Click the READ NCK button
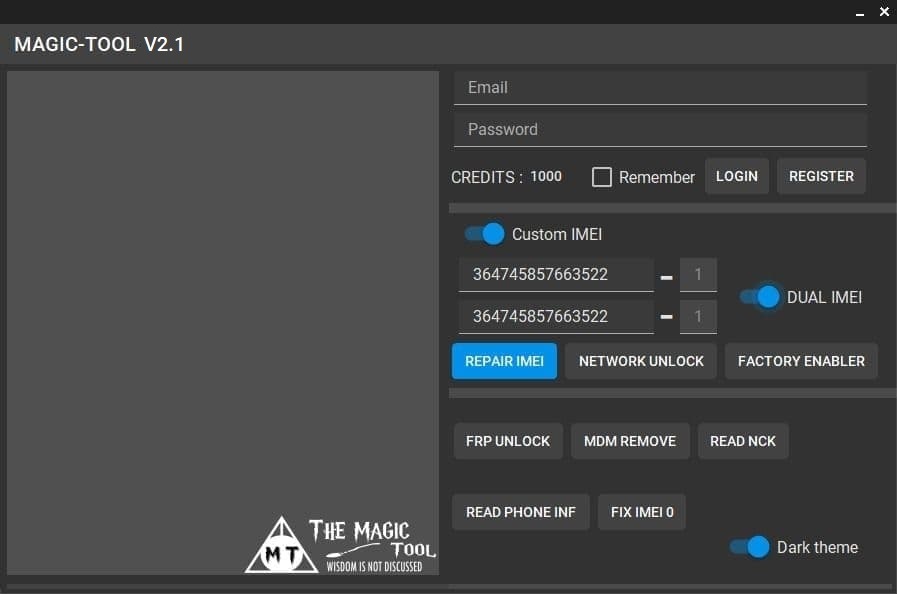Viewport: 897px width, 594px height. [x=743, y=441]
